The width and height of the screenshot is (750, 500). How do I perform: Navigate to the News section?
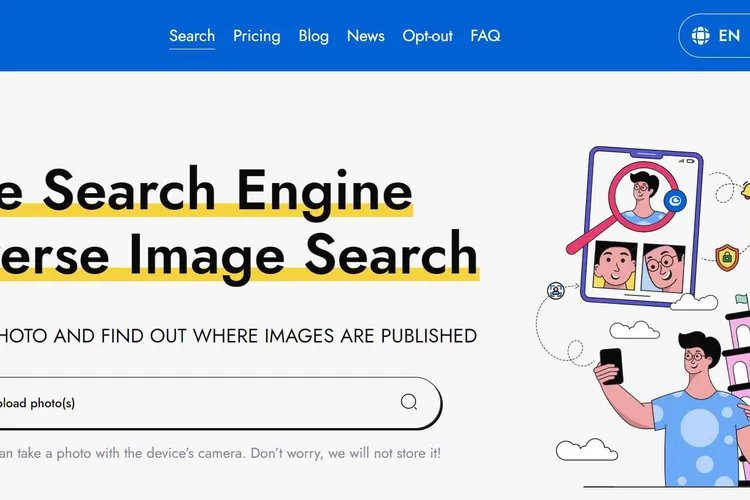(365, 36)
